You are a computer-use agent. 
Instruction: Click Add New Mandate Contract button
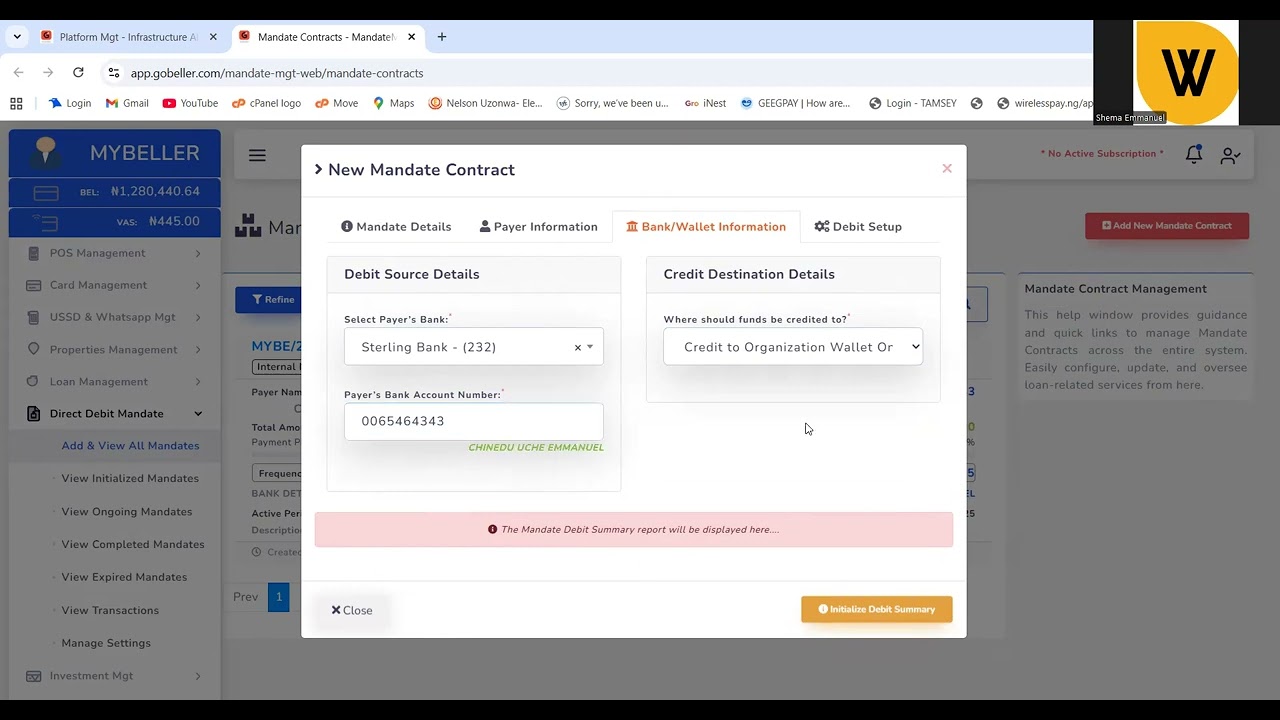(x=1167, y=225)
